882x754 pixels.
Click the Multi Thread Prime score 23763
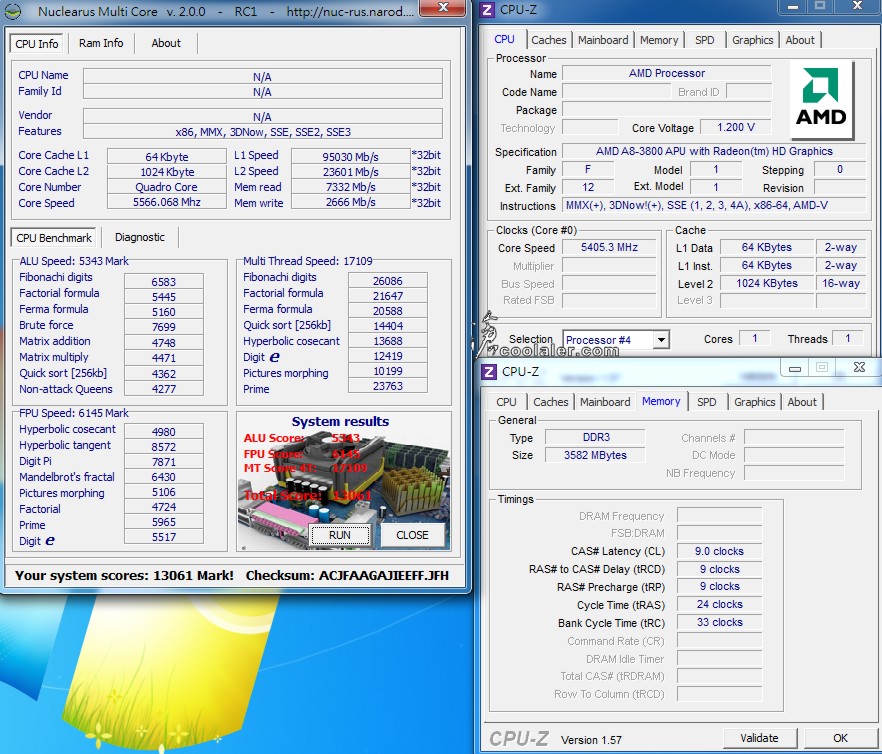[x=388, y=386]
